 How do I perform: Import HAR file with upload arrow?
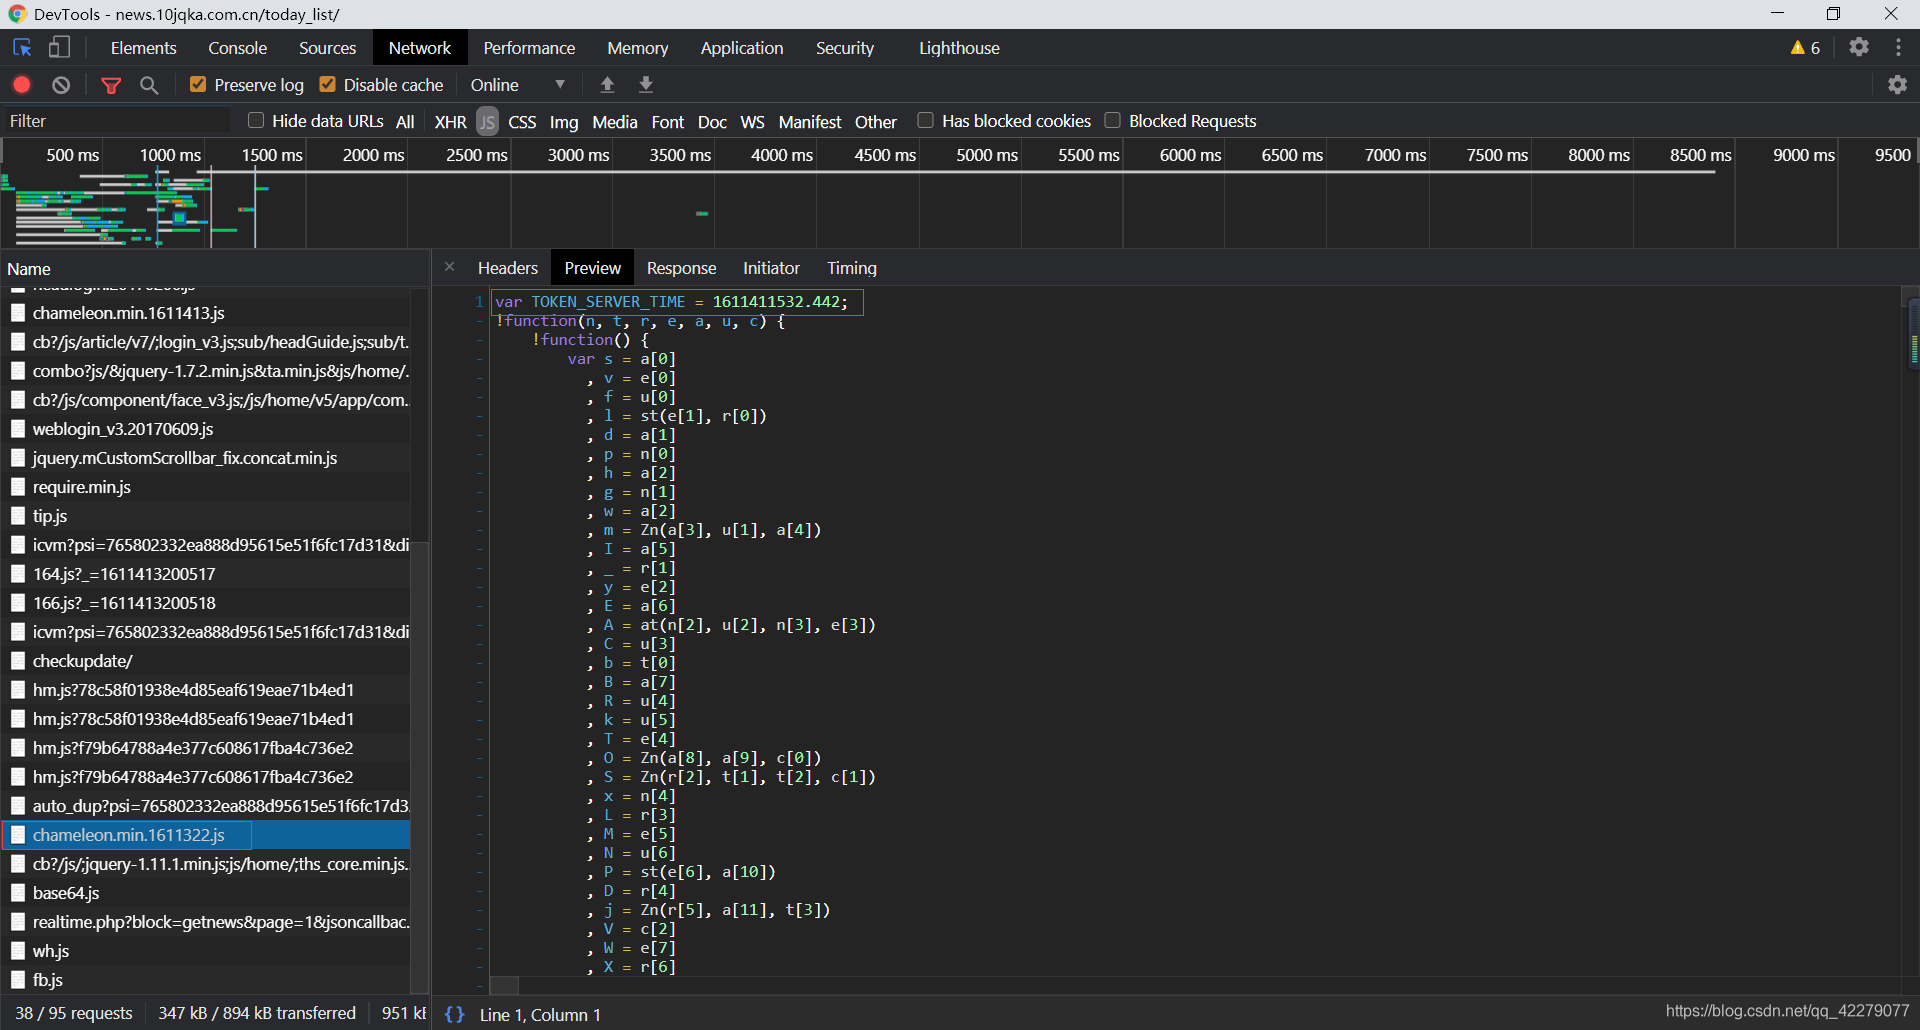(607, 85)
